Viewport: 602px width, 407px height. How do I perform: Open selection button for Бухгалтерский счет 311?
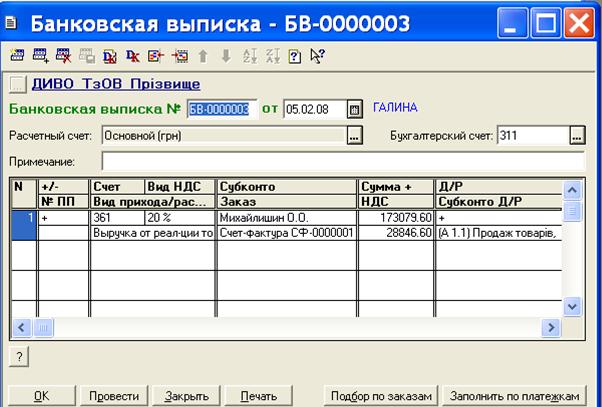pos(577,136)
